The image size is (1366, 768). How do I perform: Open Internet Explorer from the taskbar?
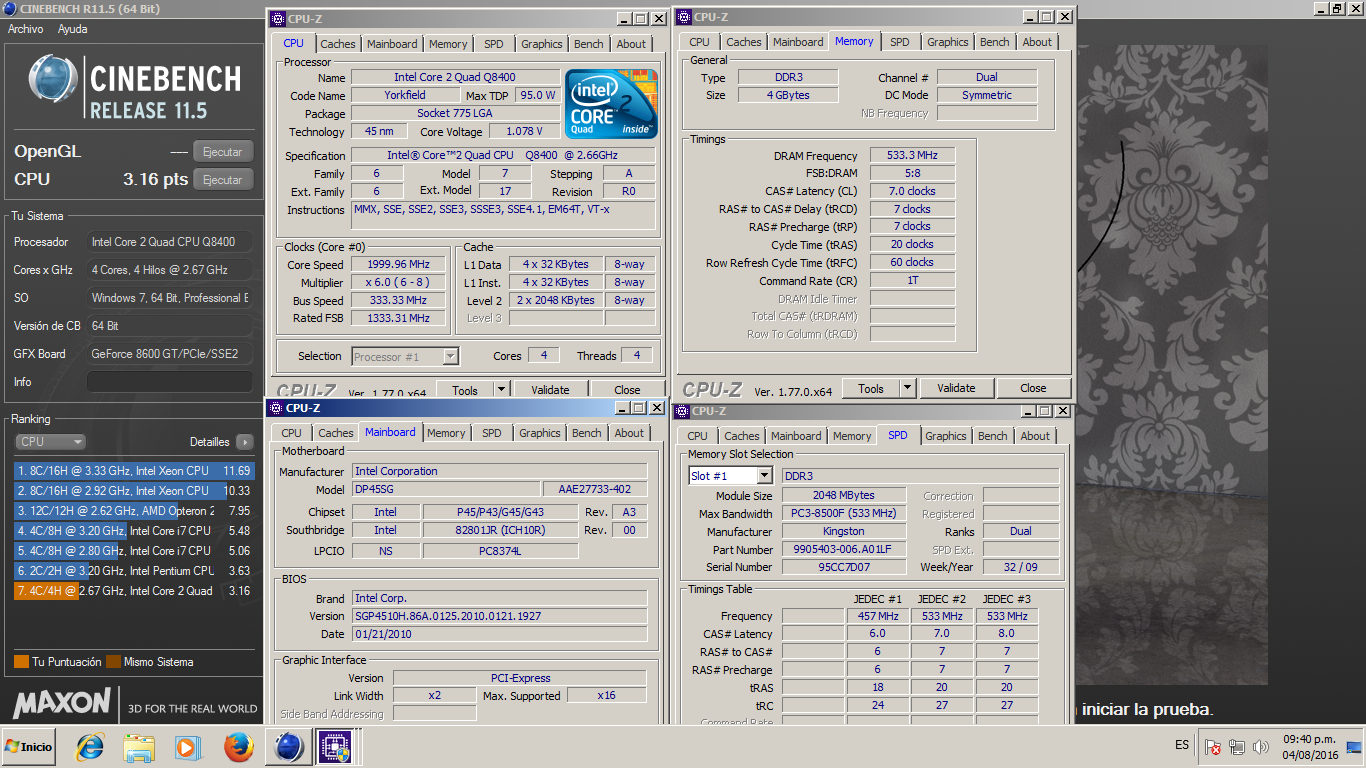pos(90,746)
